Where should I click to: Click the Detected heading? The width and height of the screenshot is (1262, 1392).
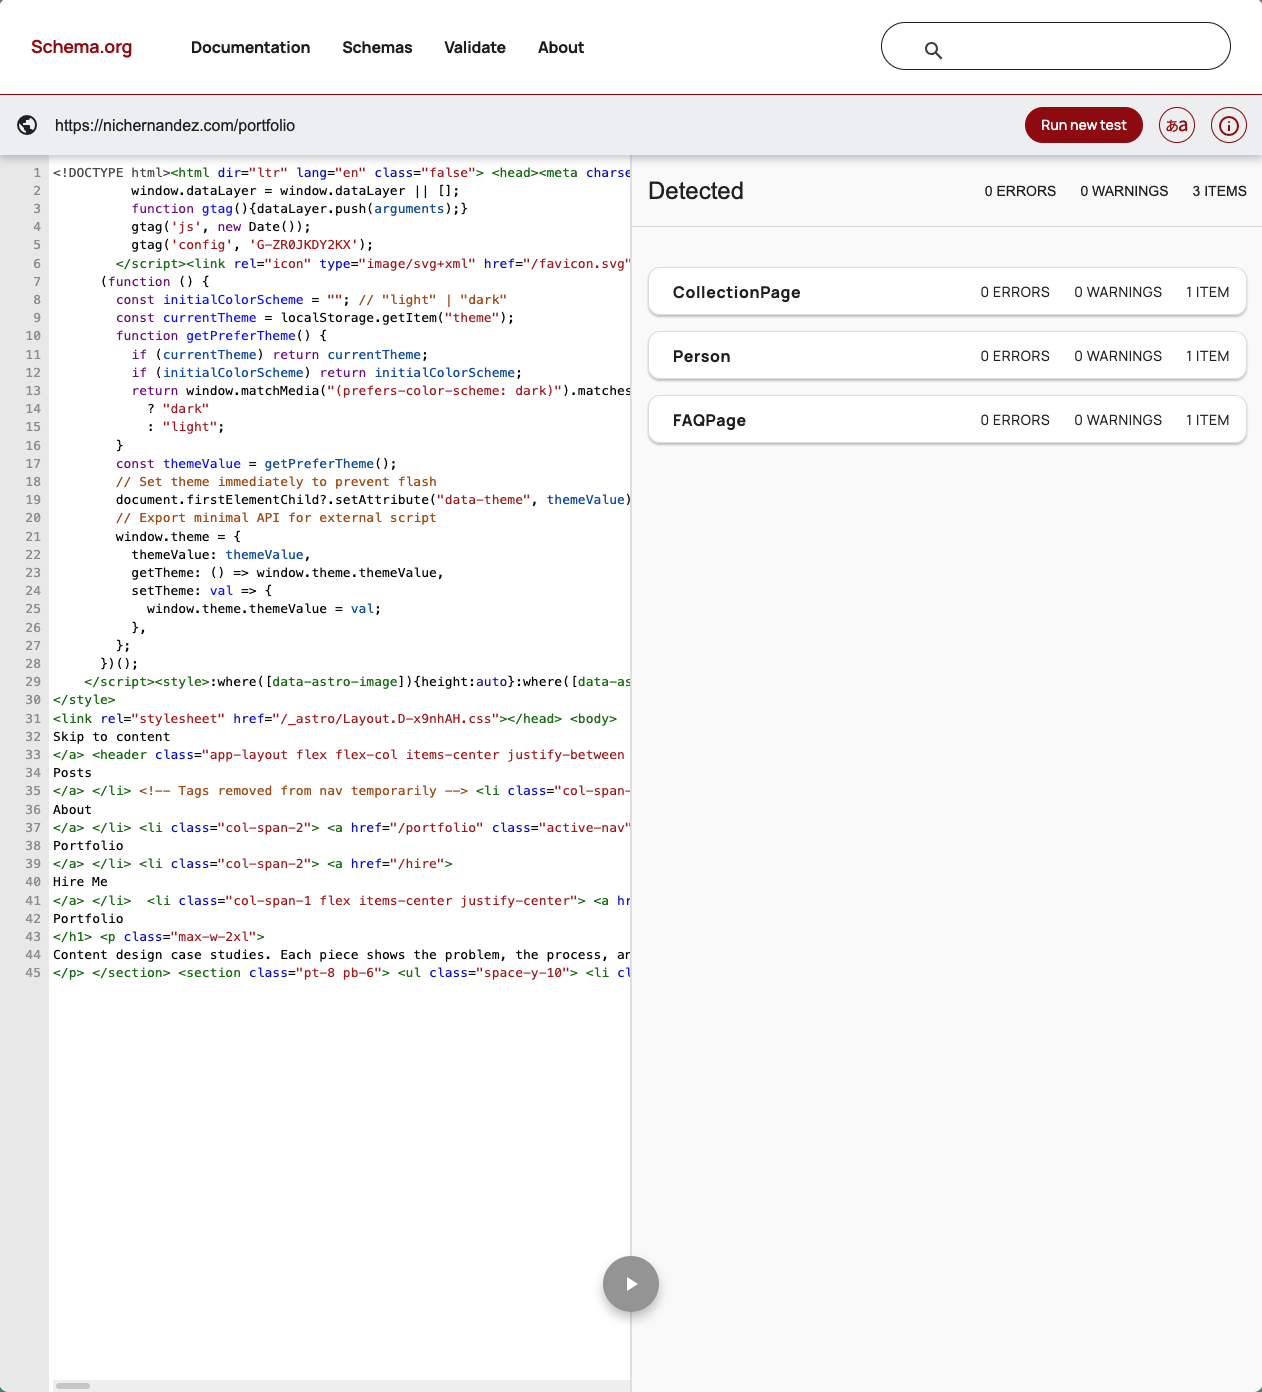click(696, 191)
